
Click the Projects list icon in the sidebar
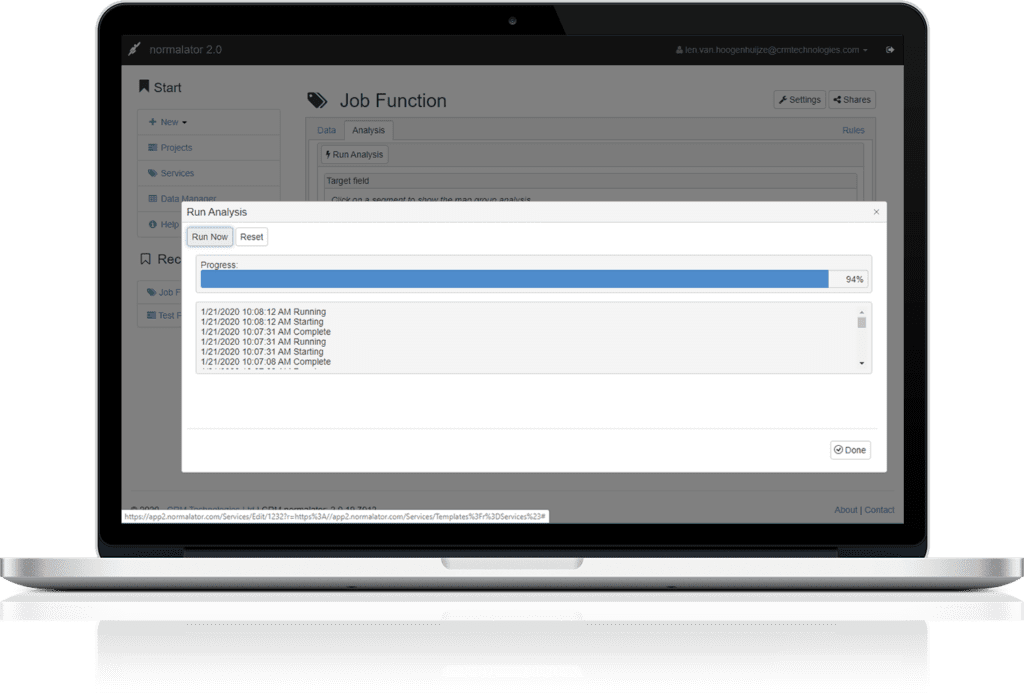[152, 148]
